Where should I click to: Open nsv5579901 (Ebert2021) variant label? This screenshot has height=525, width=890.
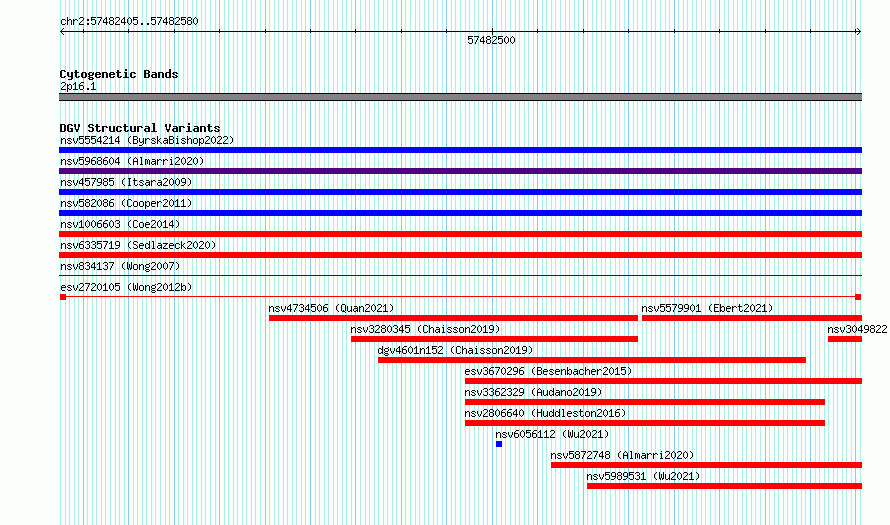tap(707, 308)
